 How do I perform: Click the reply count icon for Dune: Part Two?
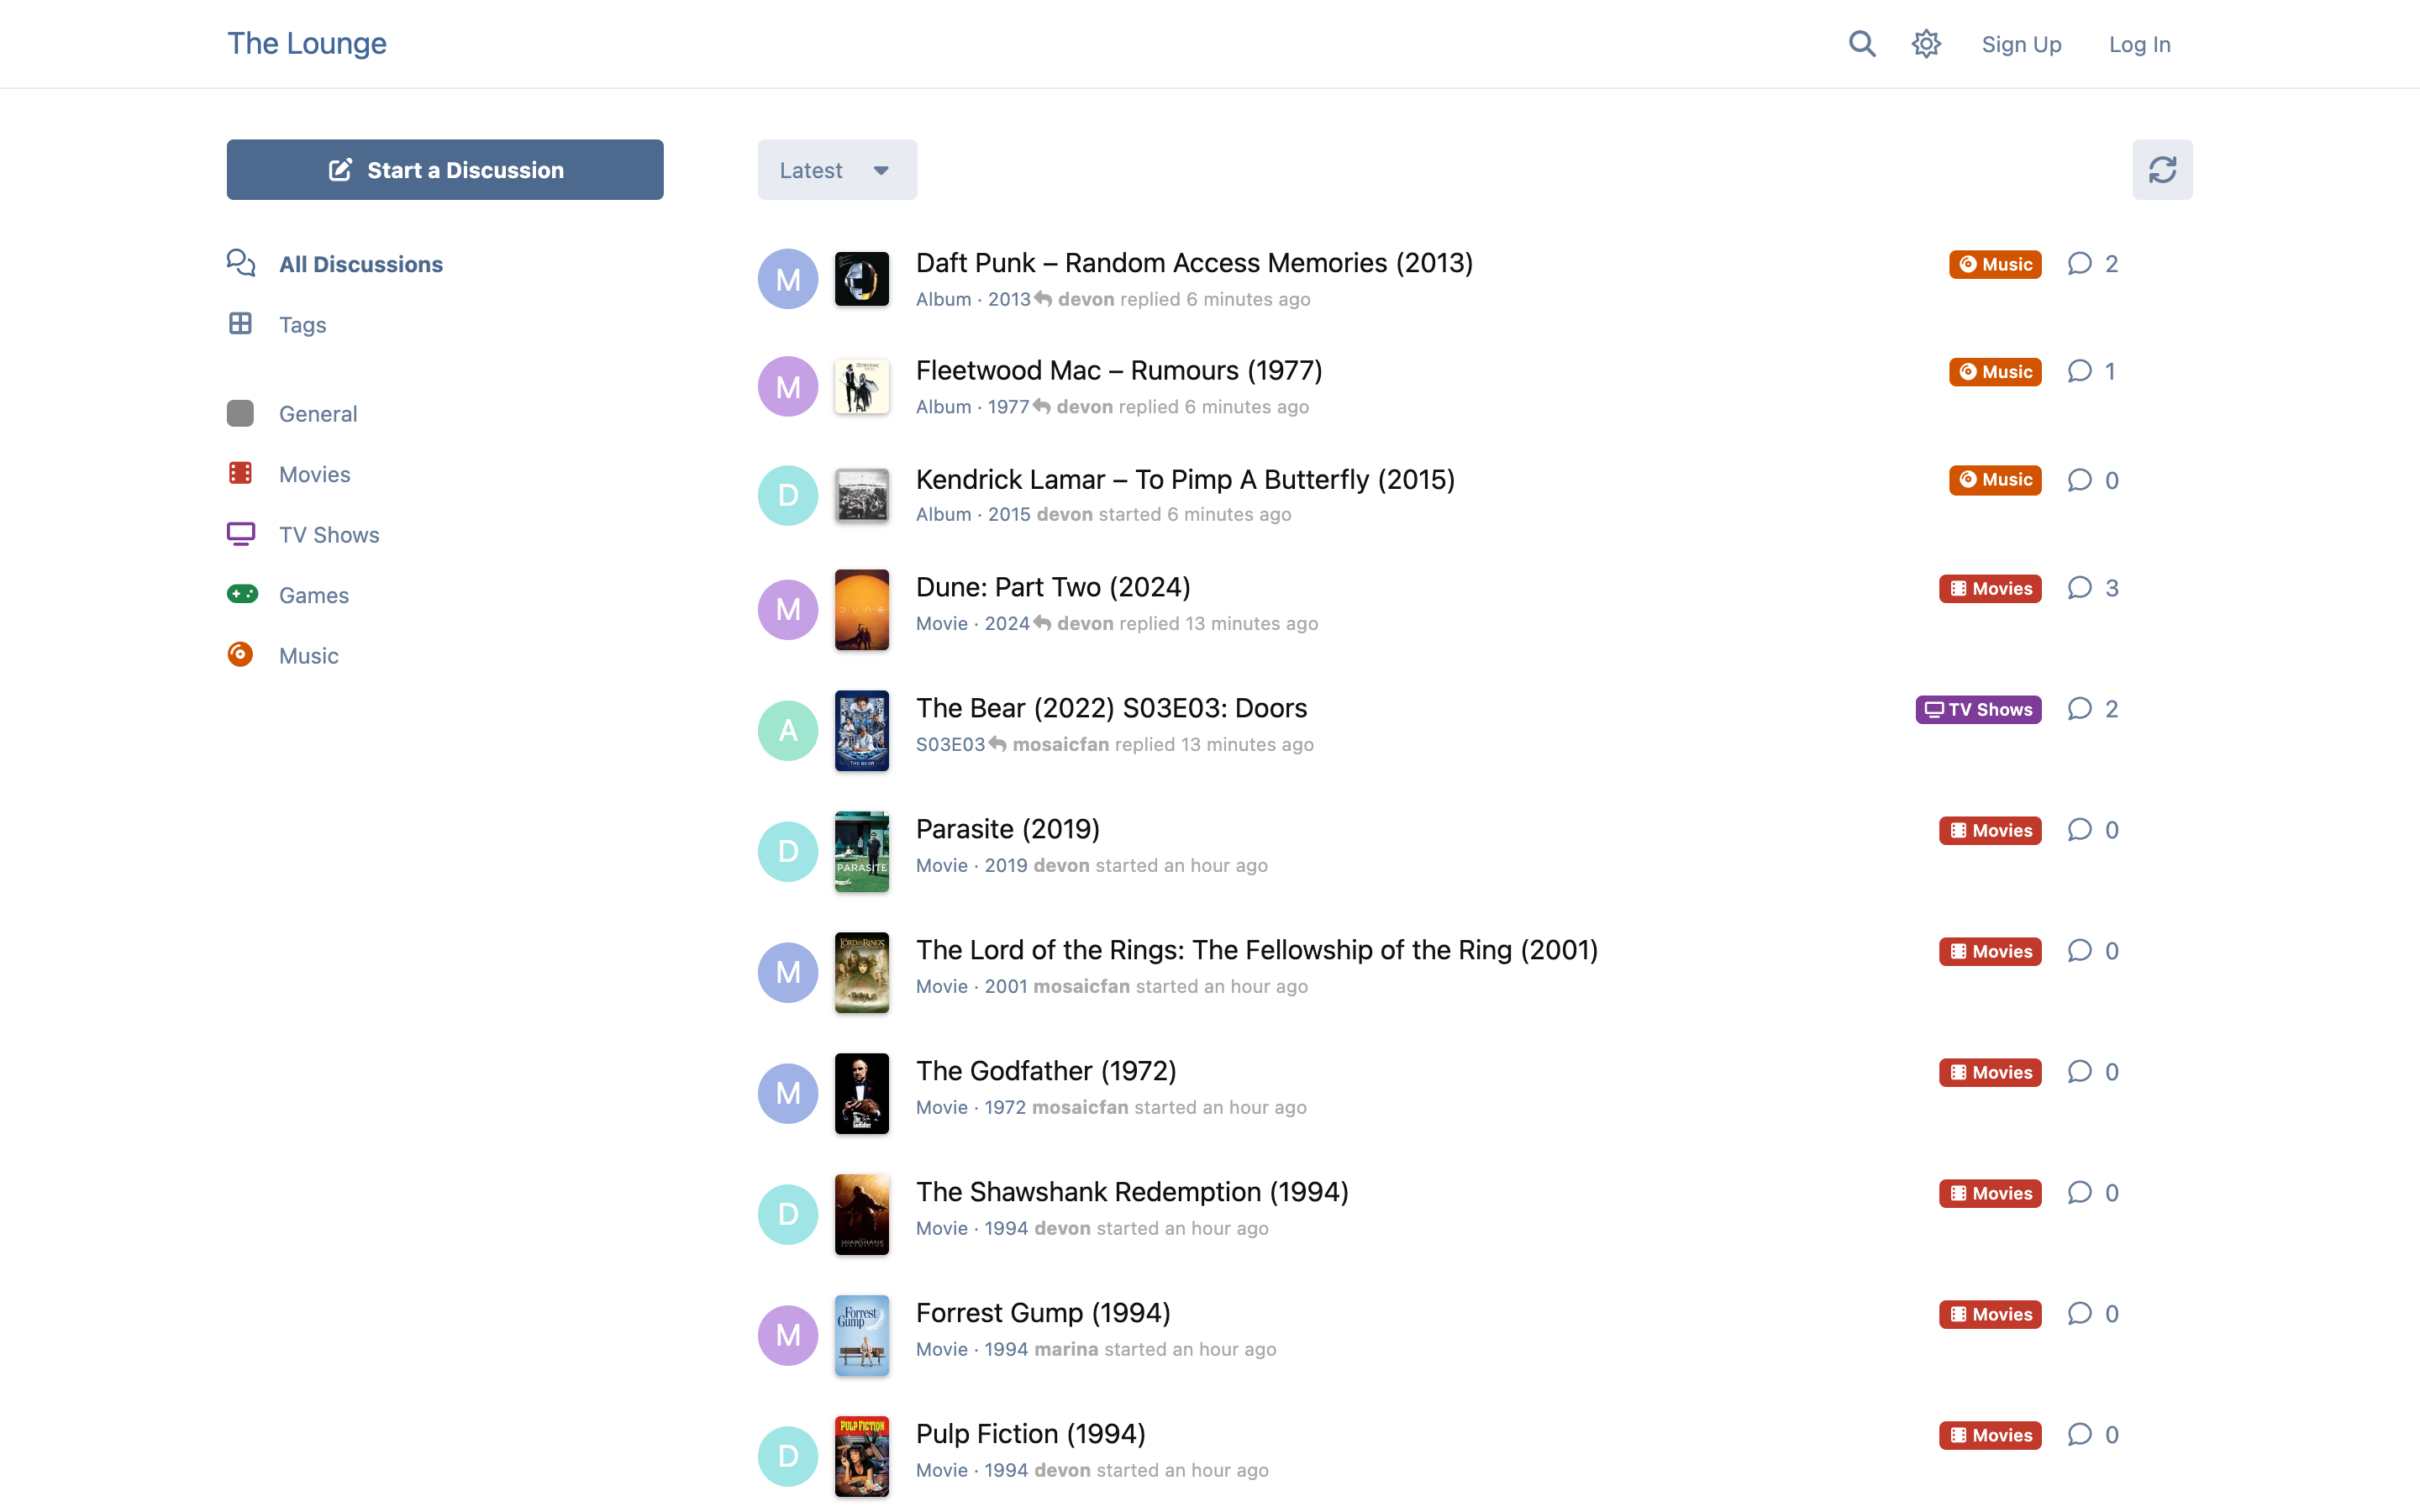[2080, 587]
